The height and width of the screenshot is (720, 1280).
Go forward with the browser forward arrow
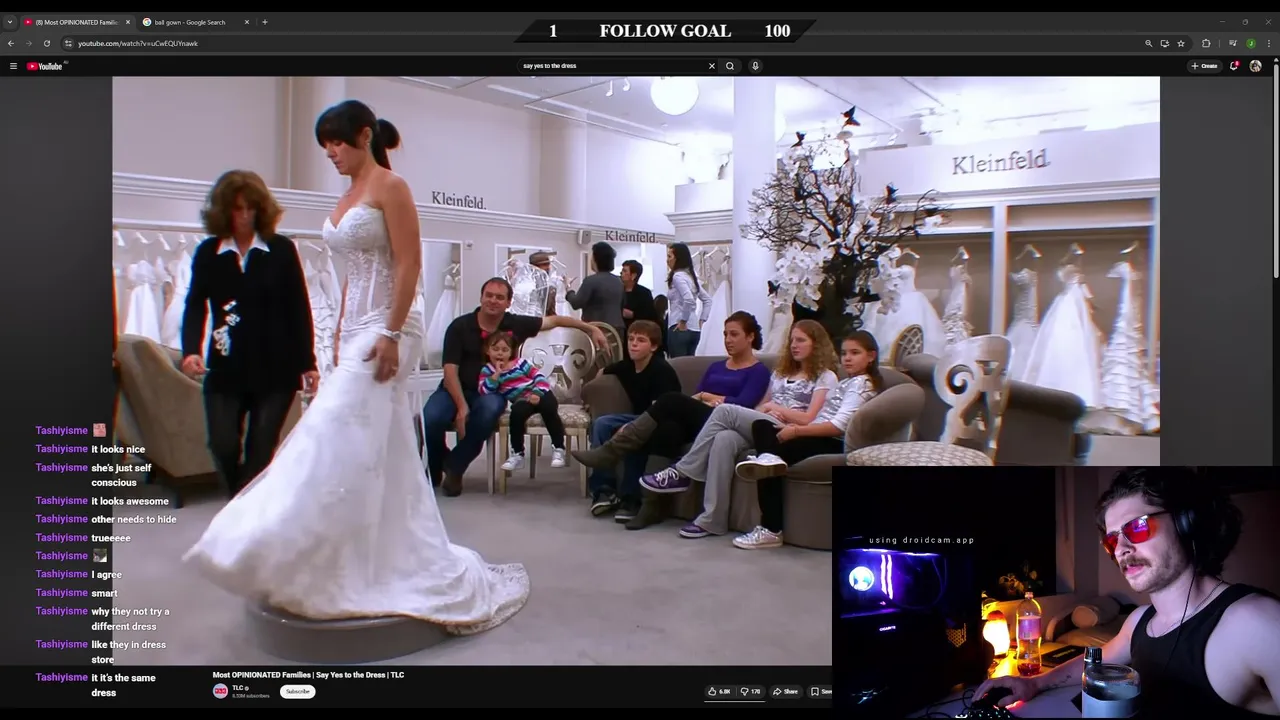[x=29, y=43]
